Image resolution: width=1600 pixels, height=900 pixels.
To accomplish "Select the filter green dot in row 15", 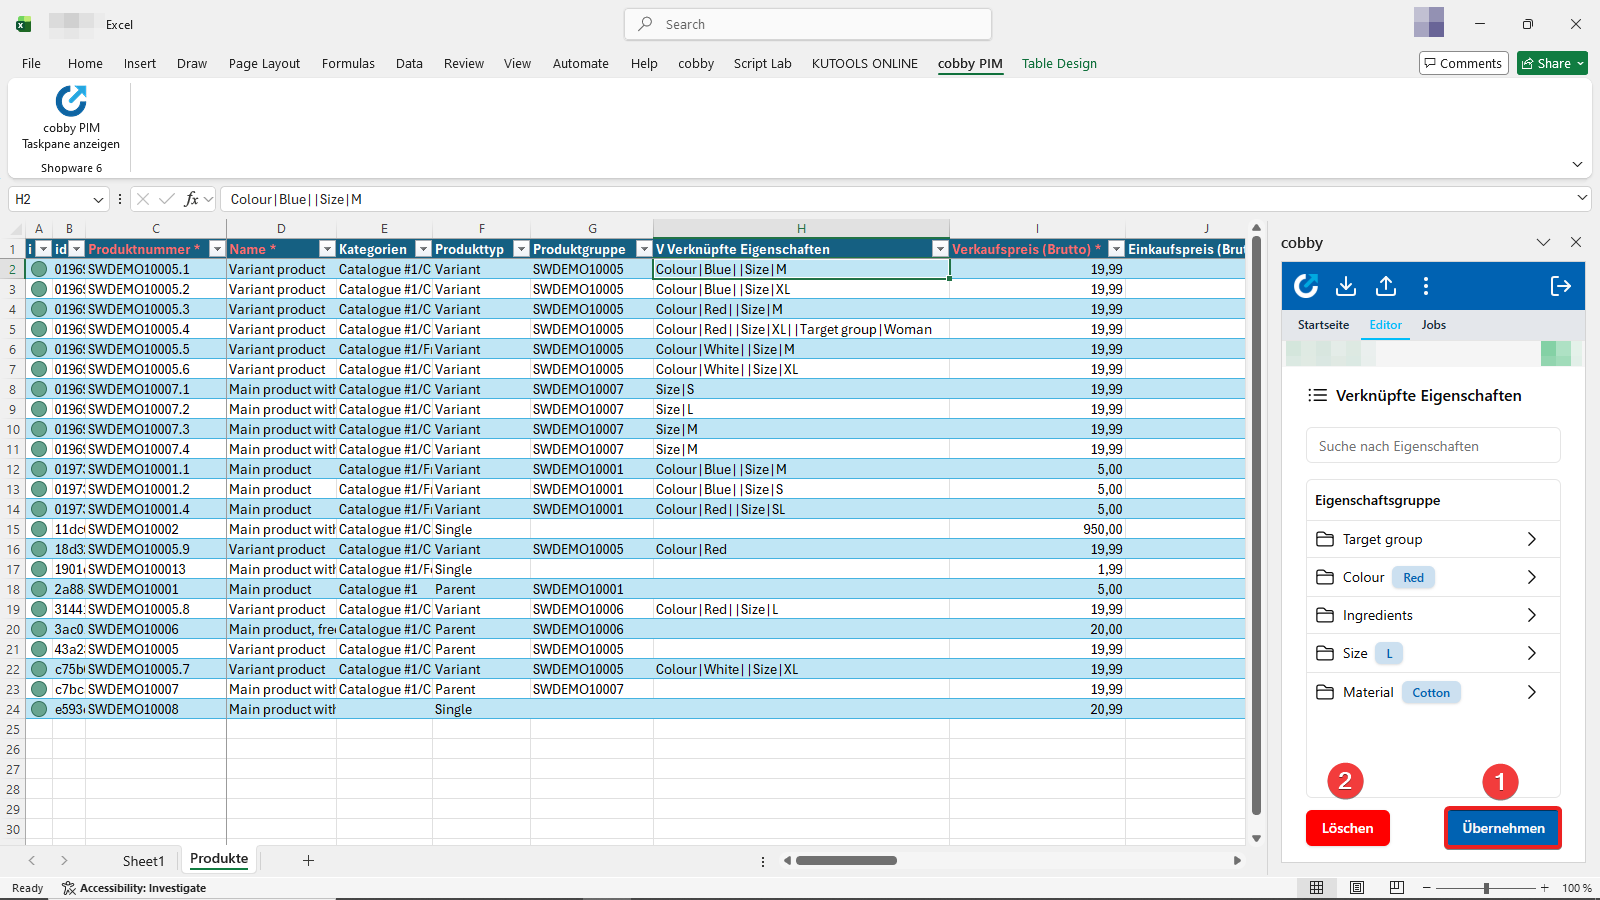I will pos(39,529).
